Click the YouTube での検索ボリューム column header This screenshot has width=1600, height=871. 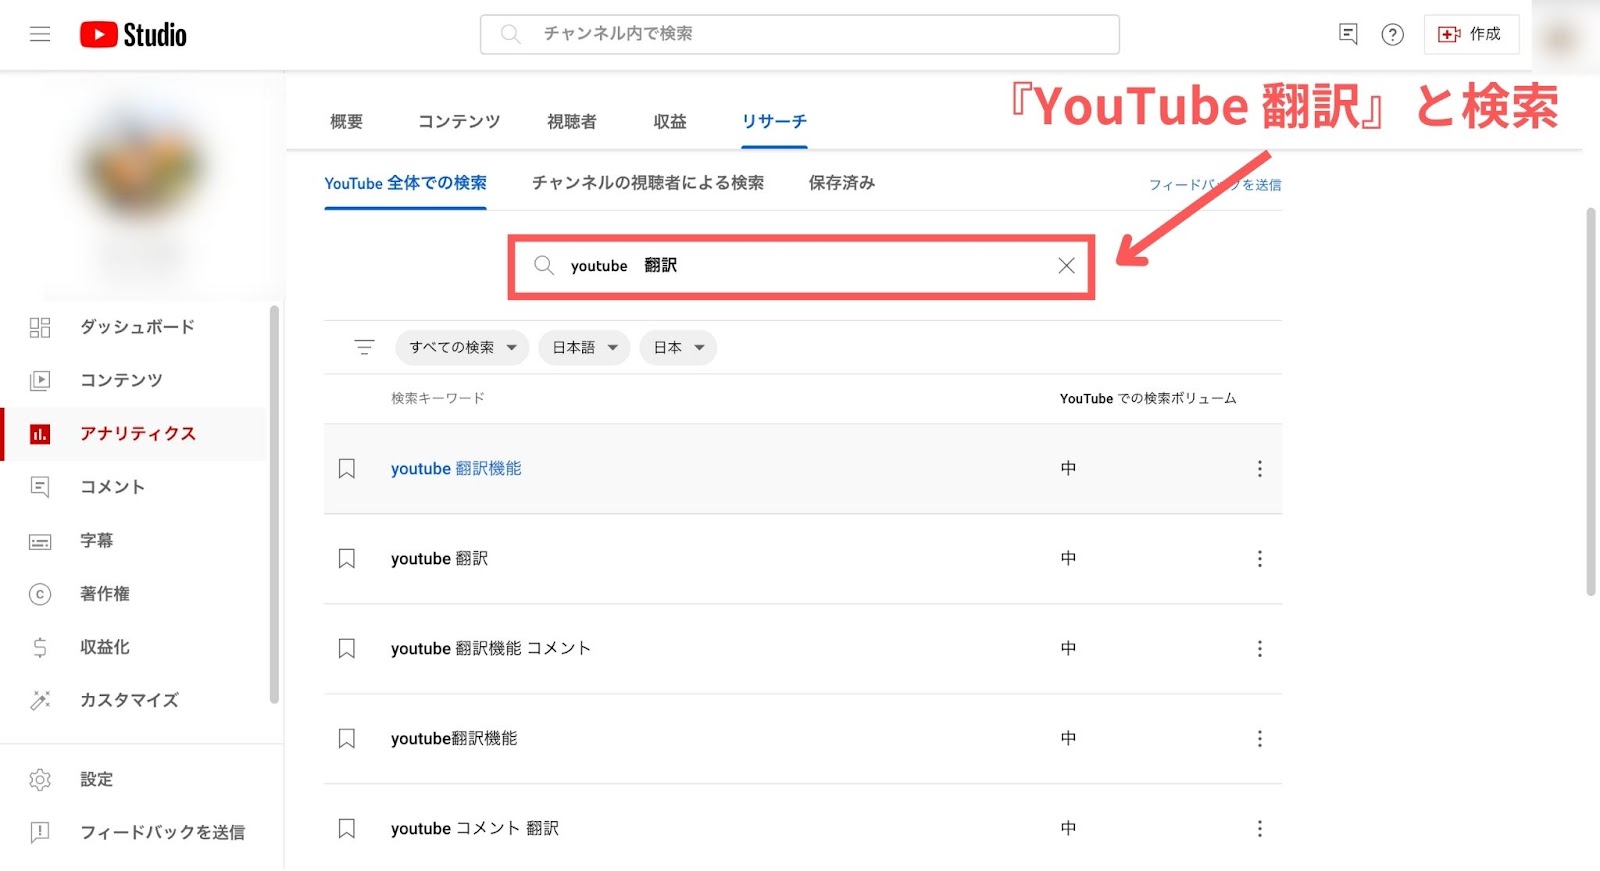point(1148,398)
